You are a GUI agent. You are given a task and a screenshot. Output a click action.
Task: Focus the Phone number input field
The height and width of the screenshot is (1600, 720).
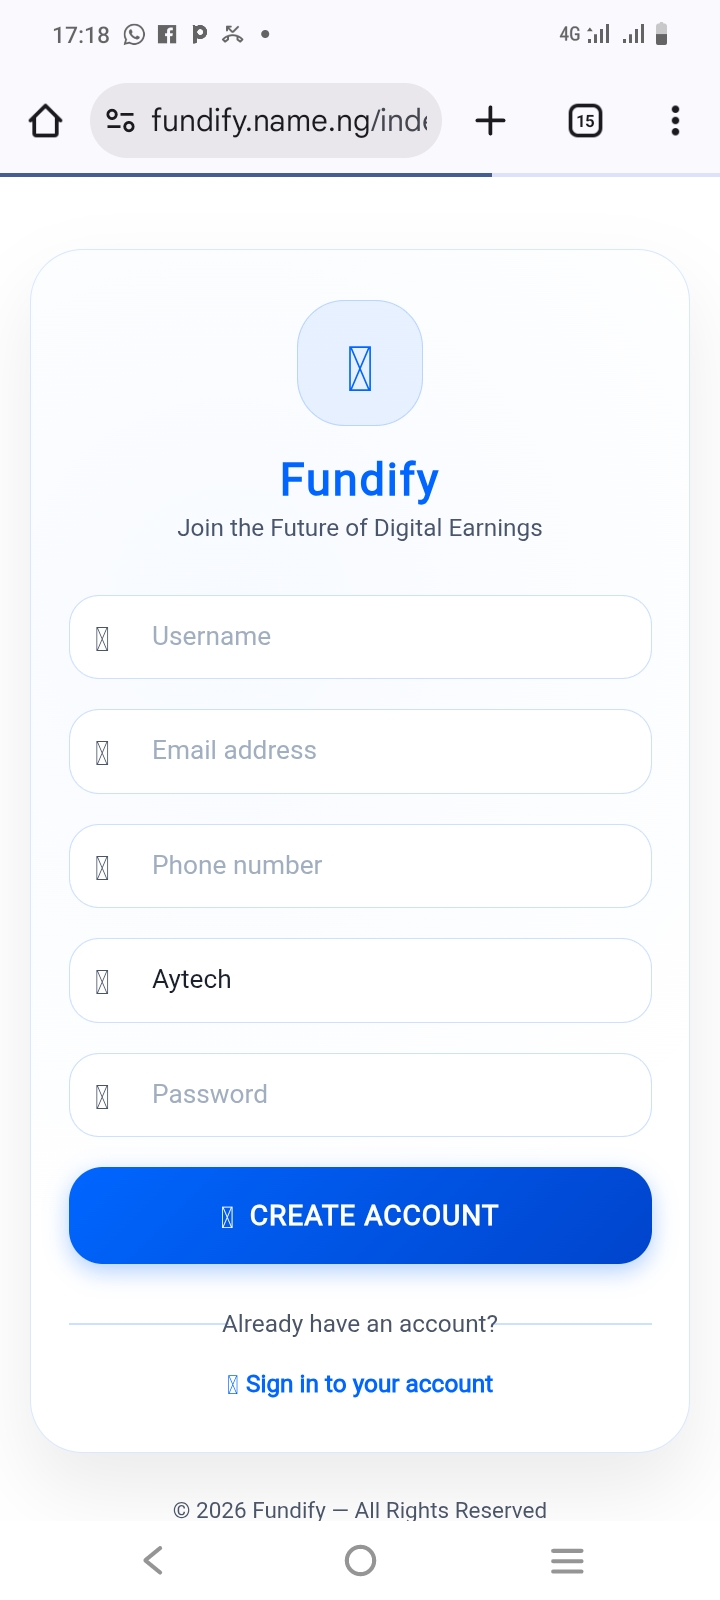click(x=390, y=866)
